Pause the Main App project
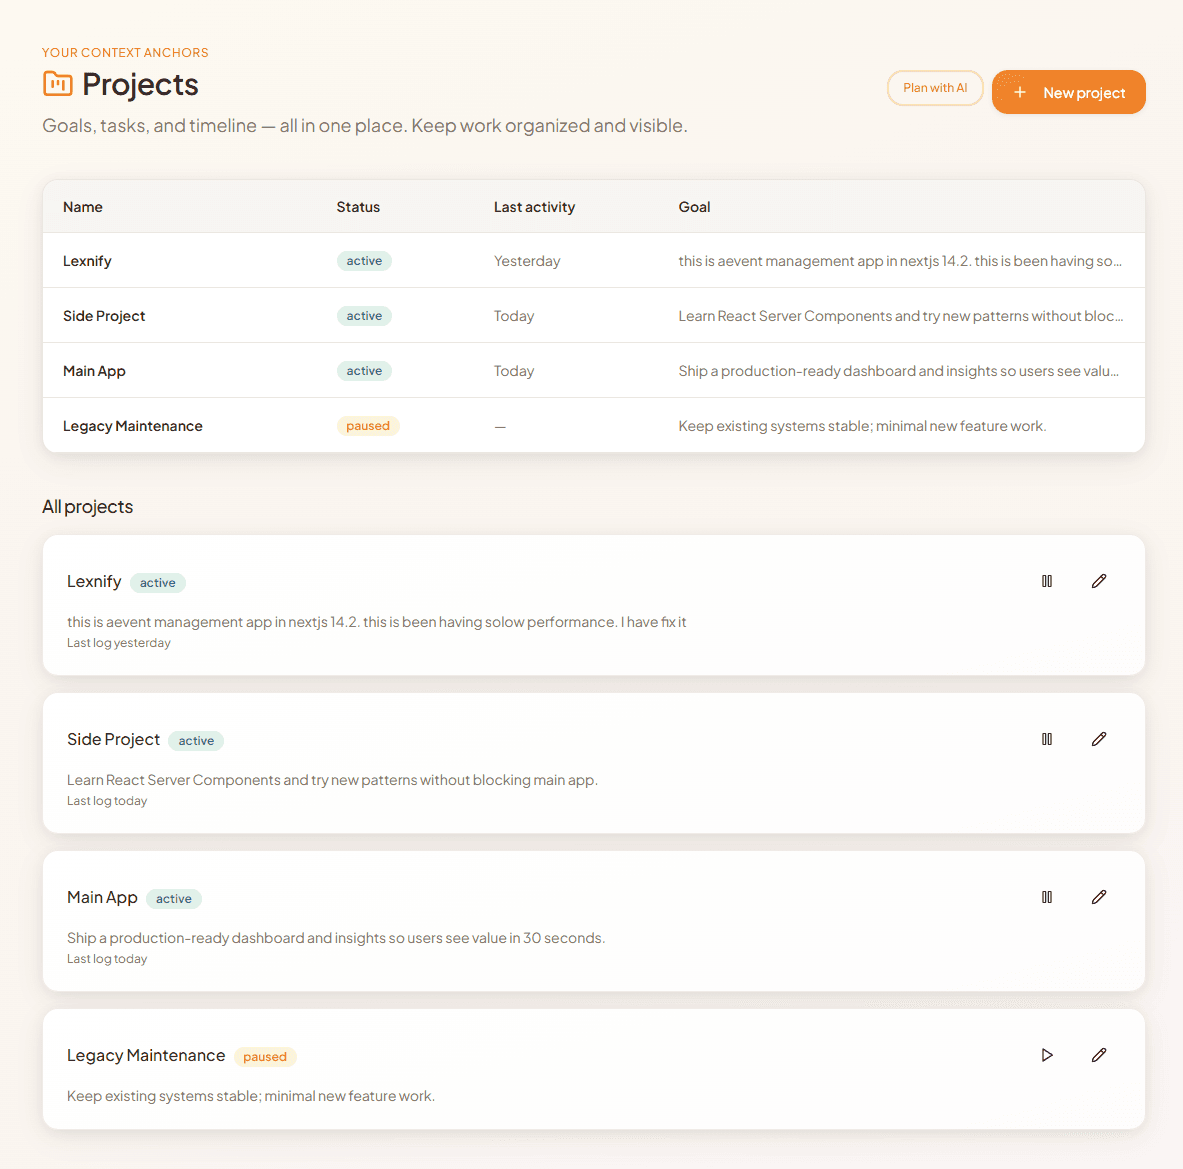 coord(1047,896)
